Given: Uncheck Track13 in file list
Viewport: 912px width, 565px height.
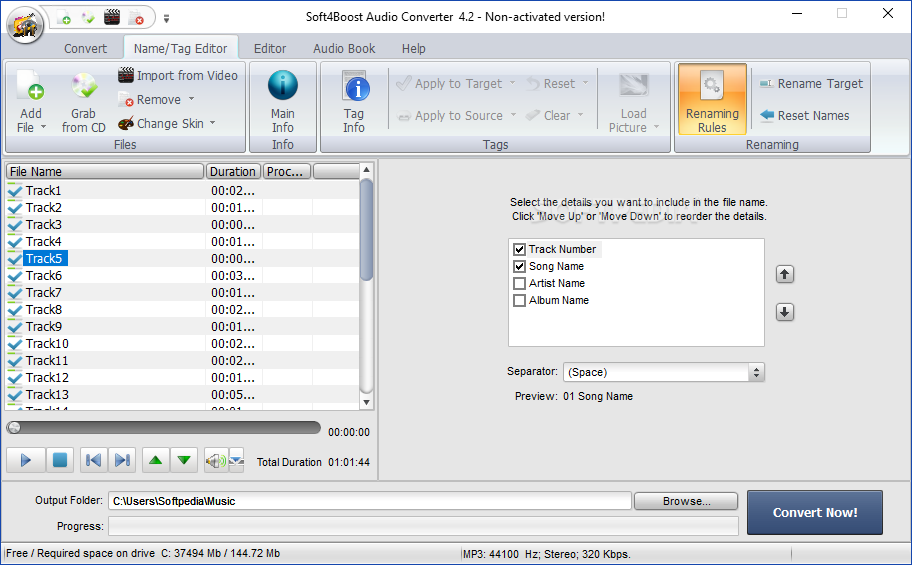Looking at the screenshot, I should click(x=15, y=395).
